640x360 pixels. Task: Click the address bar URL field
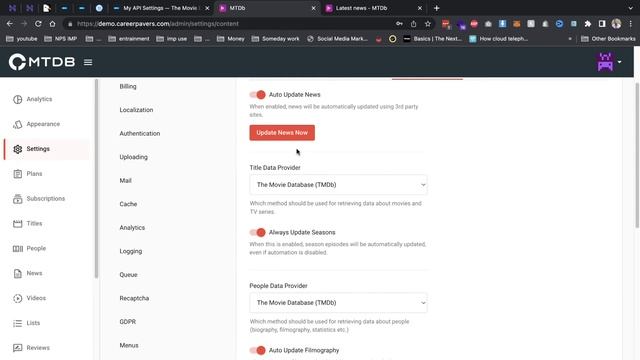tap(229, 24)
